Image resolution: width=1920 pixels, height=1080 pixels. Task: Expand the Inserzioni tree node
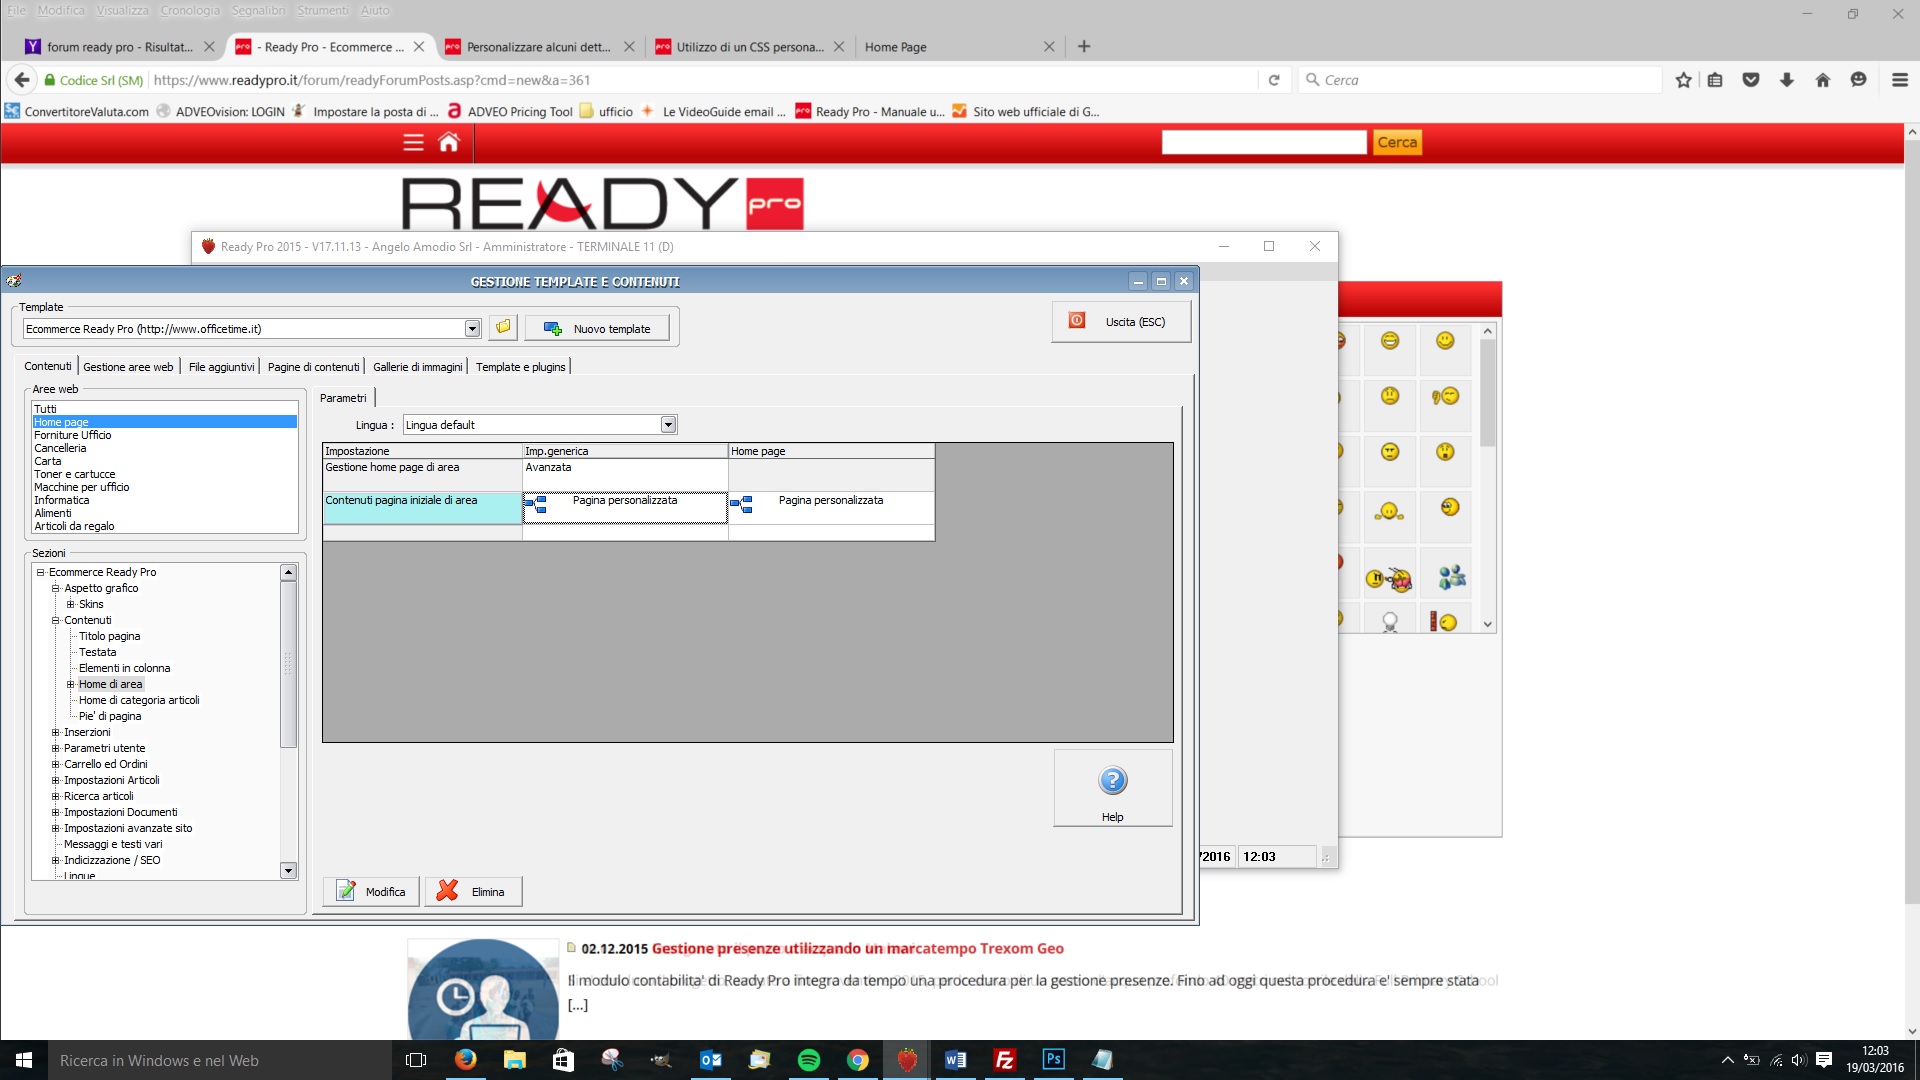[56, 732]
